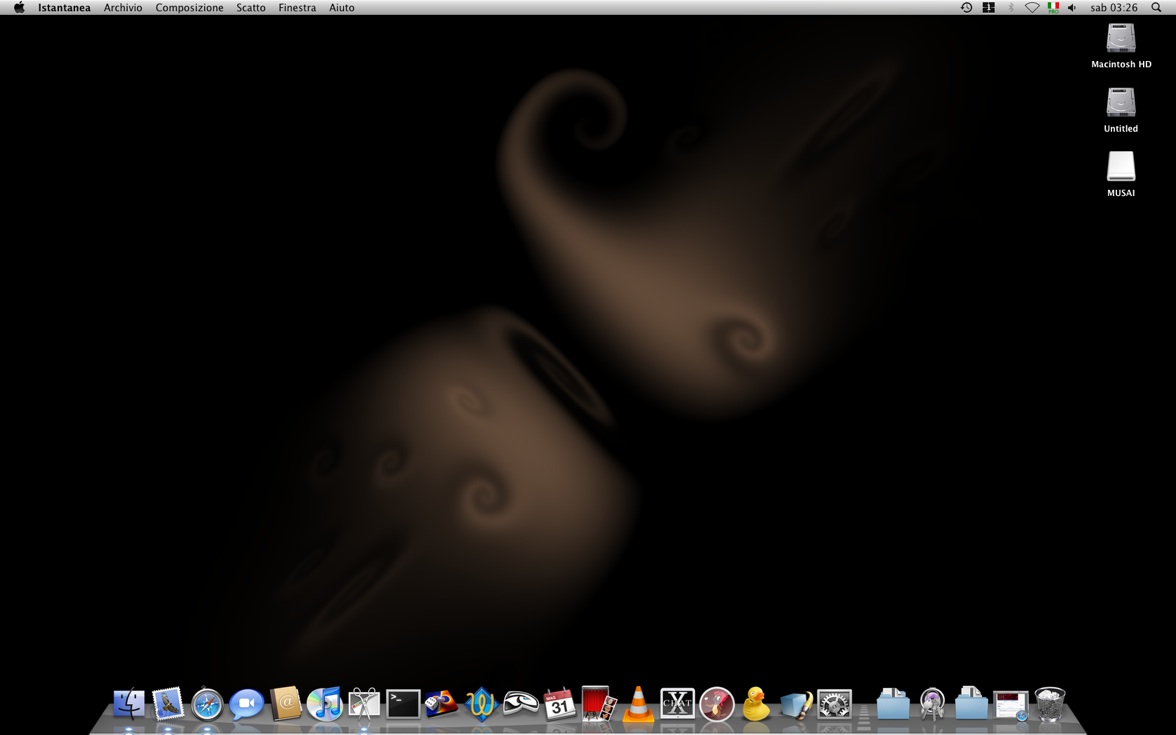Image resolution: width=1176 pixels, height=735 pixels.
Task: Open the Istantanea application menu
Action: pos(64,8)
